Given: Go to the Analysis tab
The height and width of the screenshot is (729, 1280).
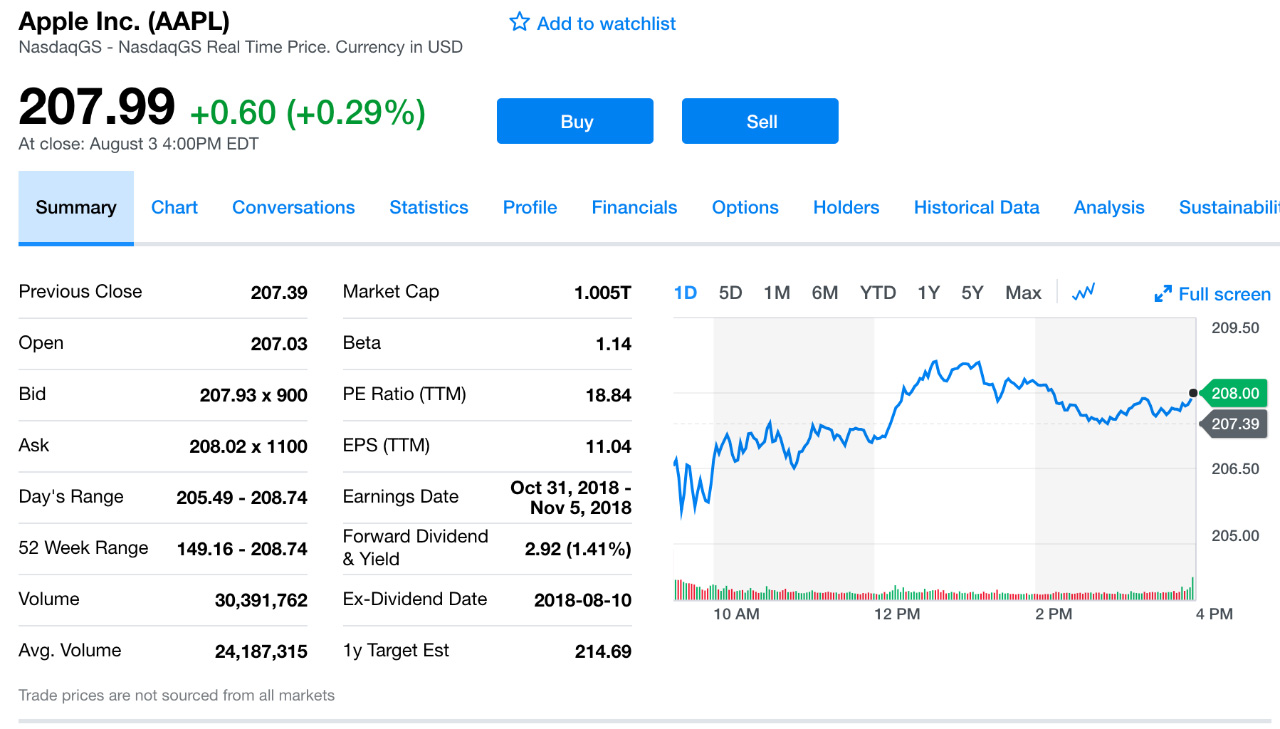Looking at the screenshot, I should click(x=1109, y=208).
